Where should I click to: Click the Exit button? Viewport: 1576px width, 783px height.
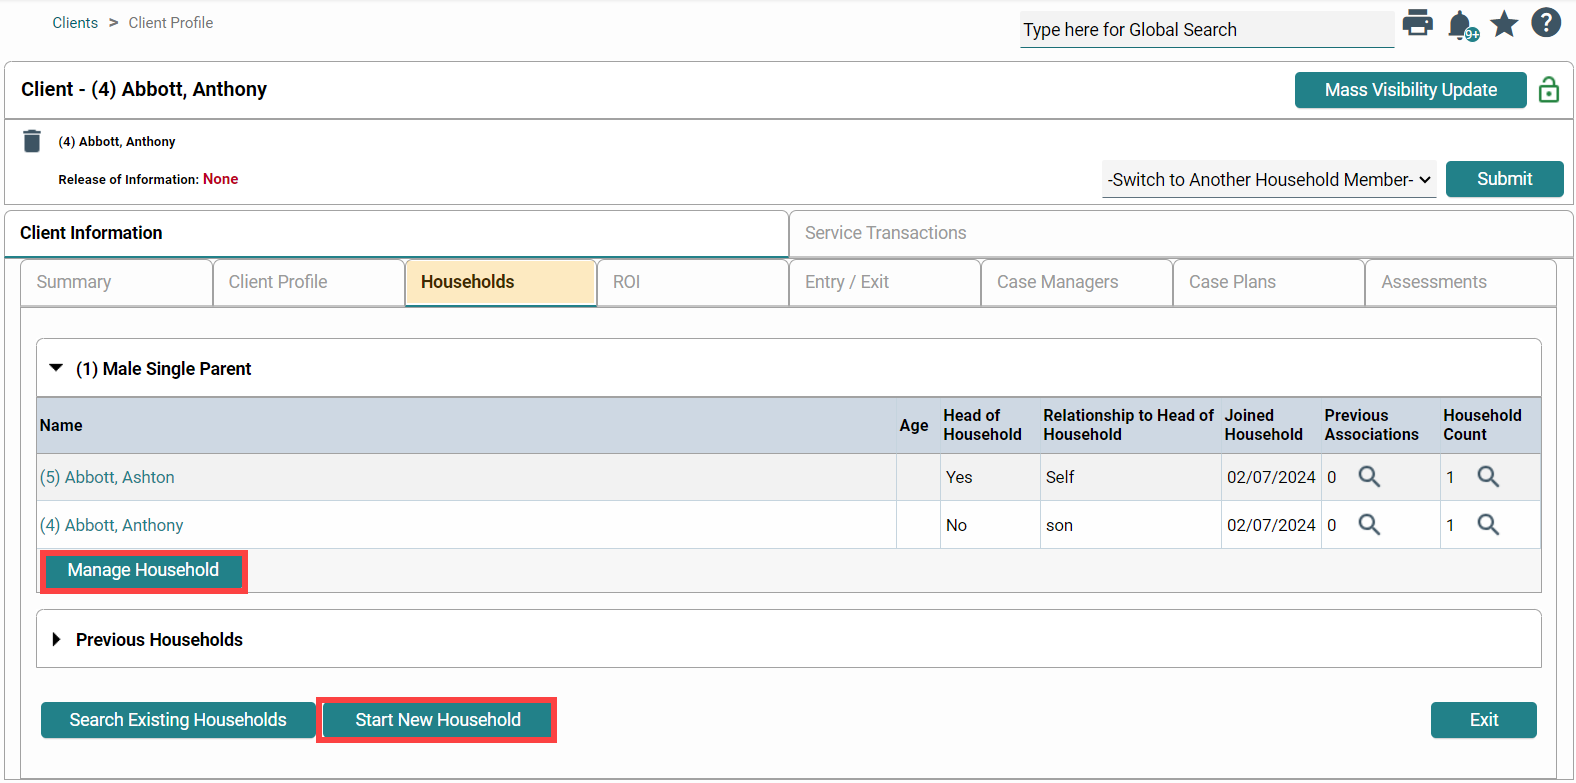click(x=1484, y=720)
